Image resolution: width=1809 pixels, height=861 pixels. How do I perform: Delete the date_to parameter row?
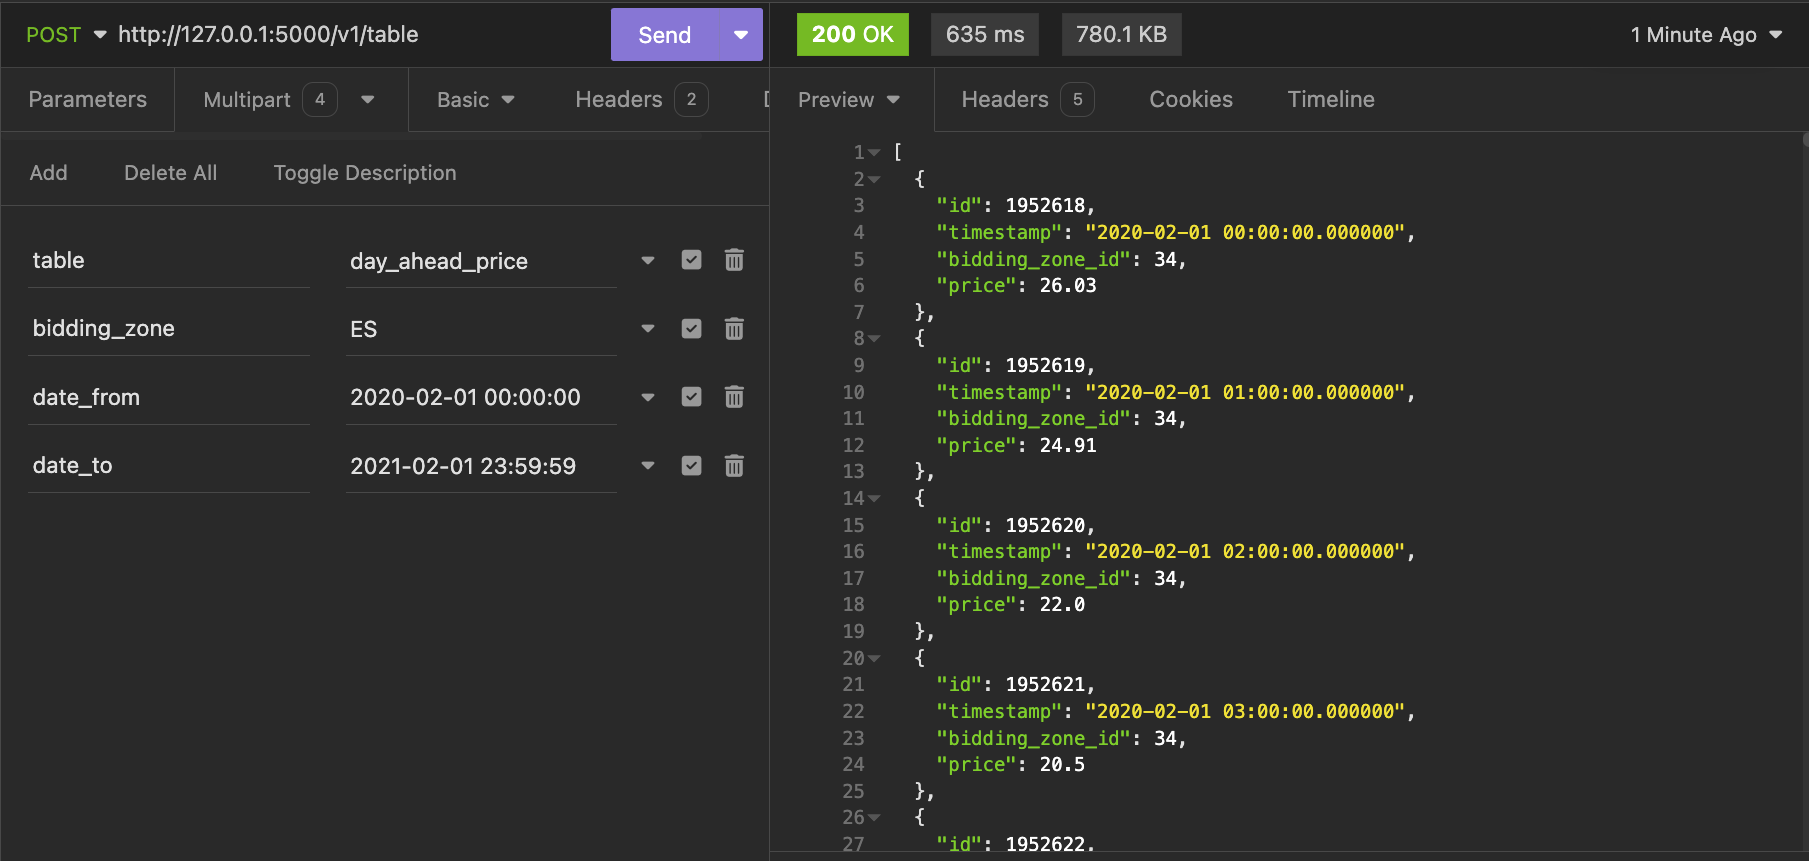tap(734, 466)
